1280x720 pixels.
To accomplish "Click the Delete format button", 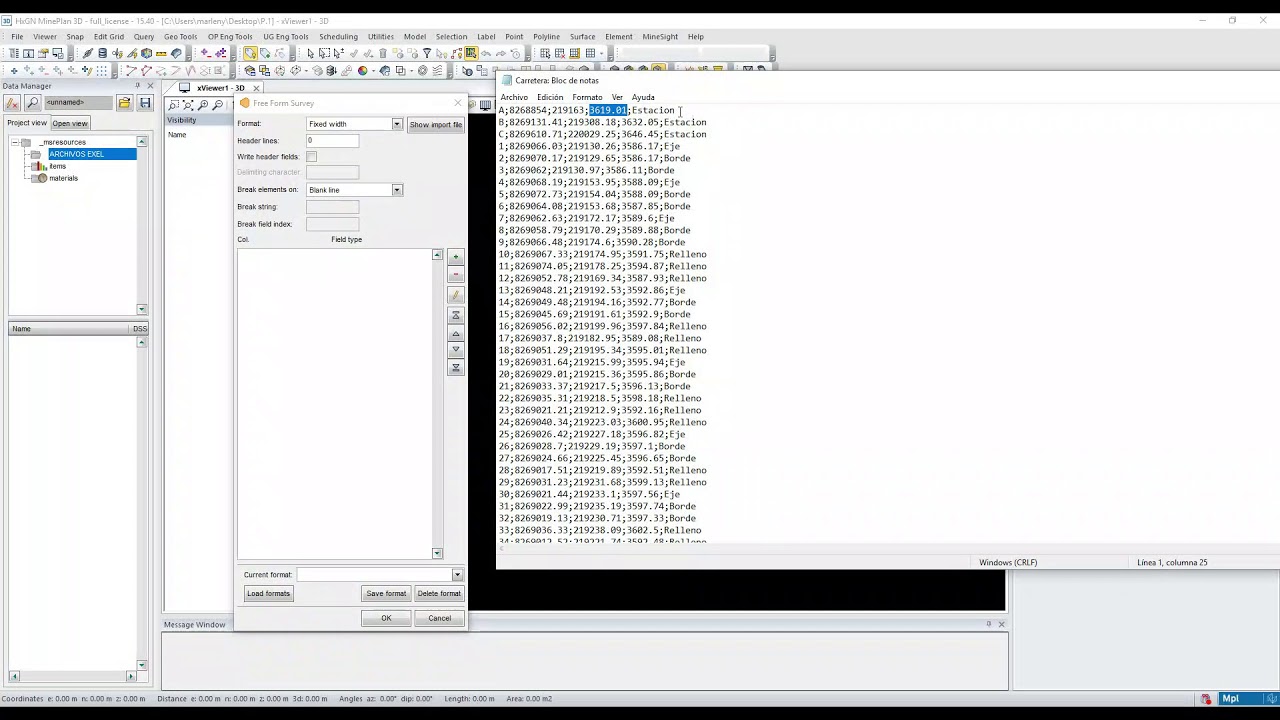I will coord(439,594).
